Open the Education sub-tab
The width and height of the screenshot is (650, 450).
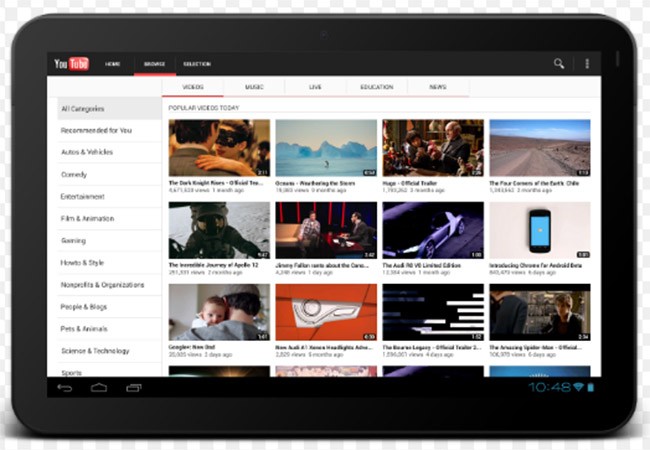point(376,87)
